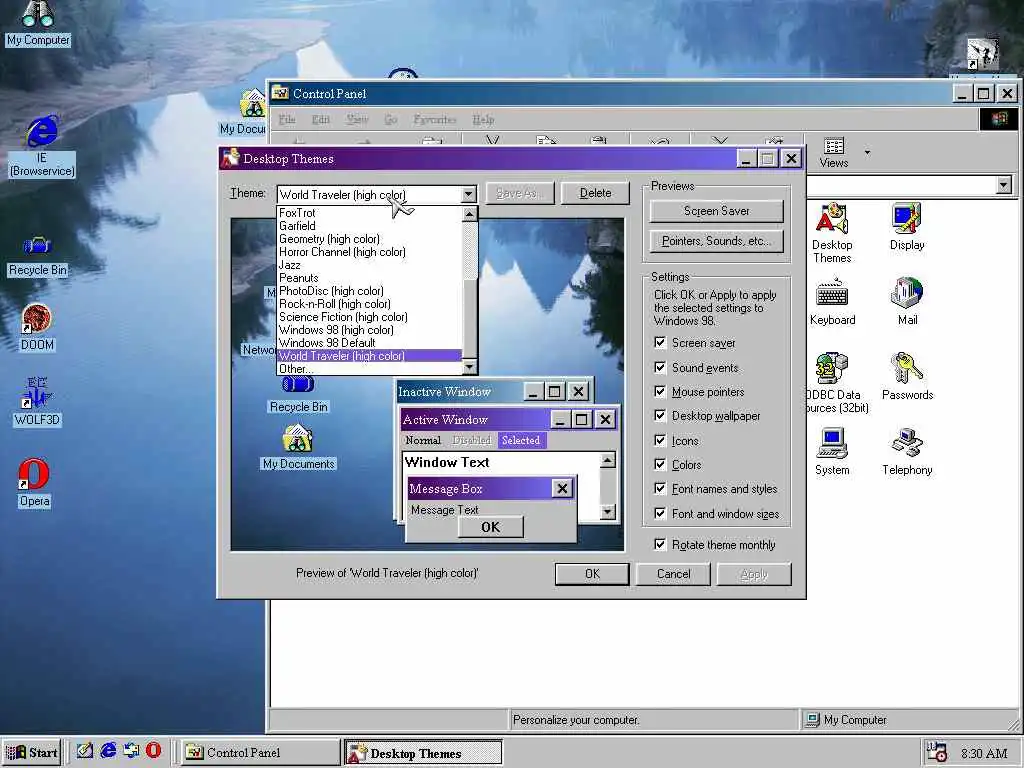
Task: Click Pointers, Sounds, etc. button
Action: 716,241
